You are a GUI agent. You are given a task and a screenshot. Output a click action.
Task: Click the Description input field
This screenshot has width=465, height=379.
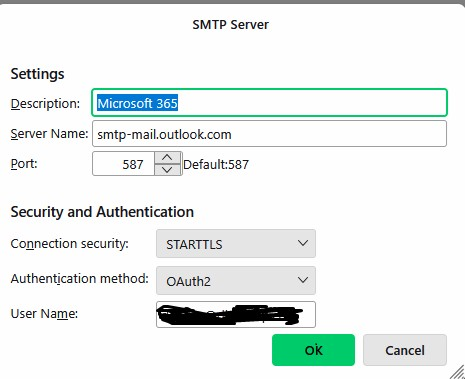269,103
